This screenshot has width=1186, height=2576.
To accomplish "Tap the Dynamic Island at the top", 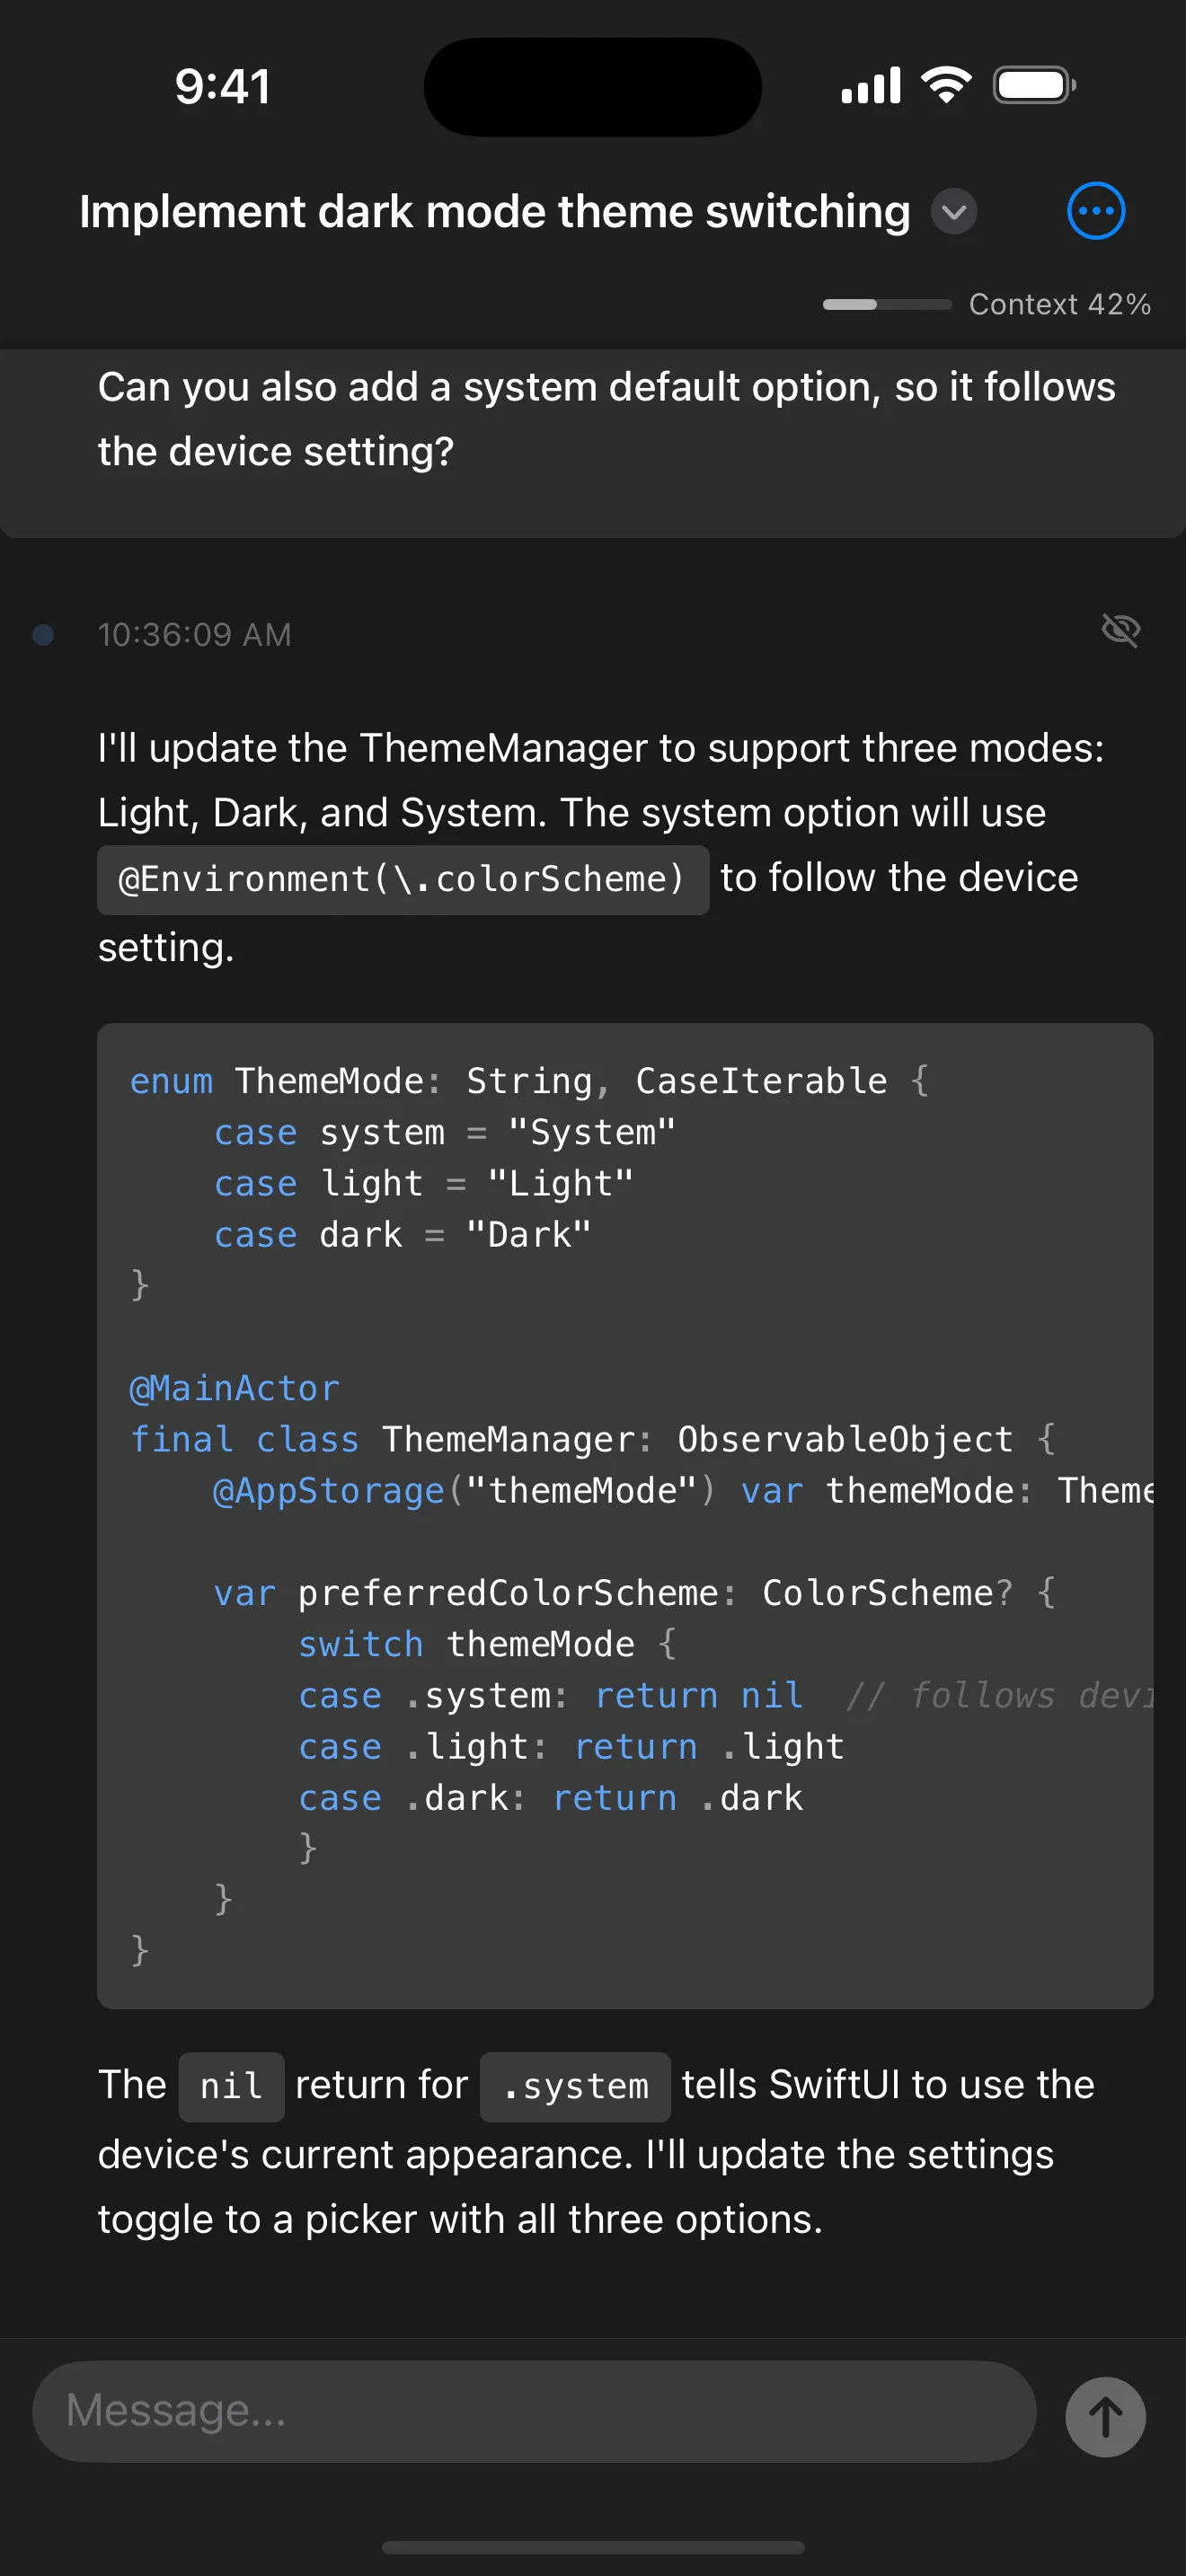I will [592, 86].
